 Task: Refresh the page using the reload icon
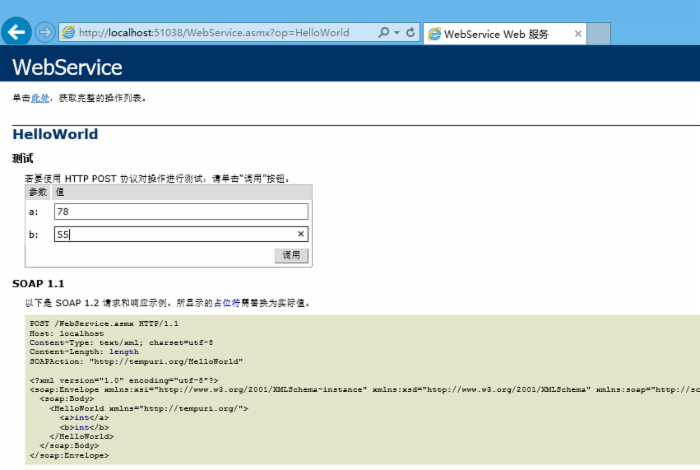pos(410,33)
